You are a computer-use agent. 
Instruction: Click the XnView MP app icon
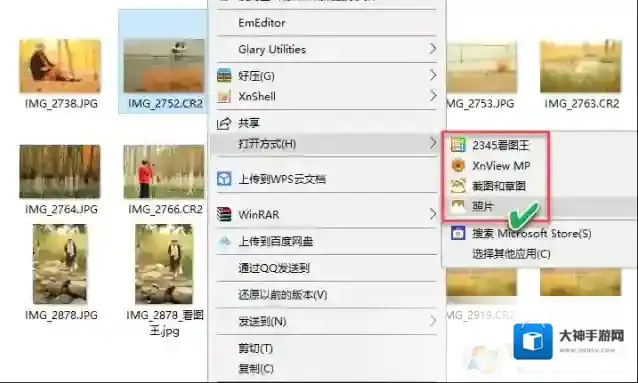coord(458,165)
